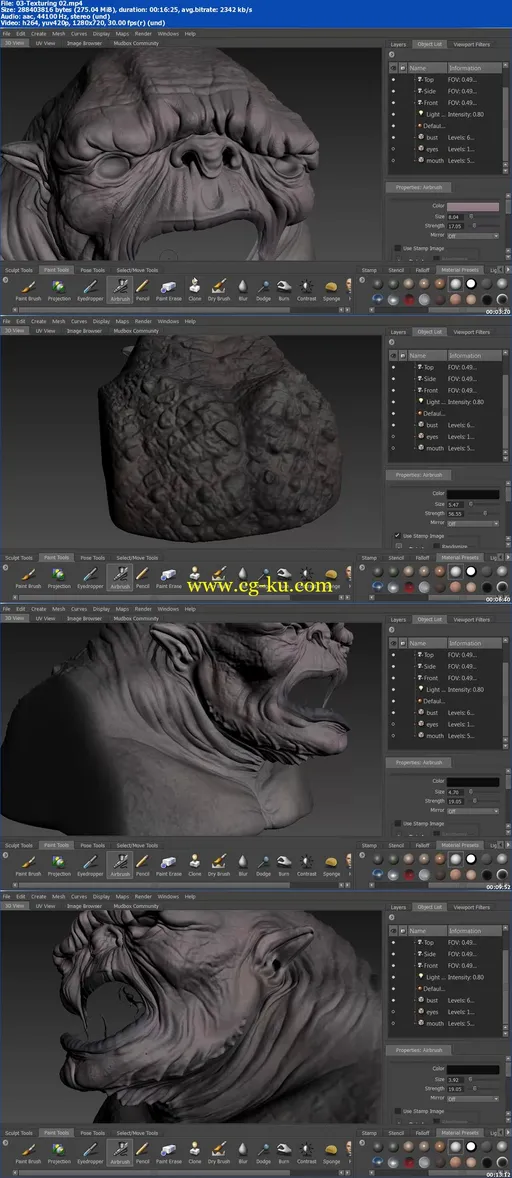Image resolution: width=512 pixels, height=1178 pixels.
Task: Toggle bust visibility in the 00:03:20 frame
Action: [393, 137]
